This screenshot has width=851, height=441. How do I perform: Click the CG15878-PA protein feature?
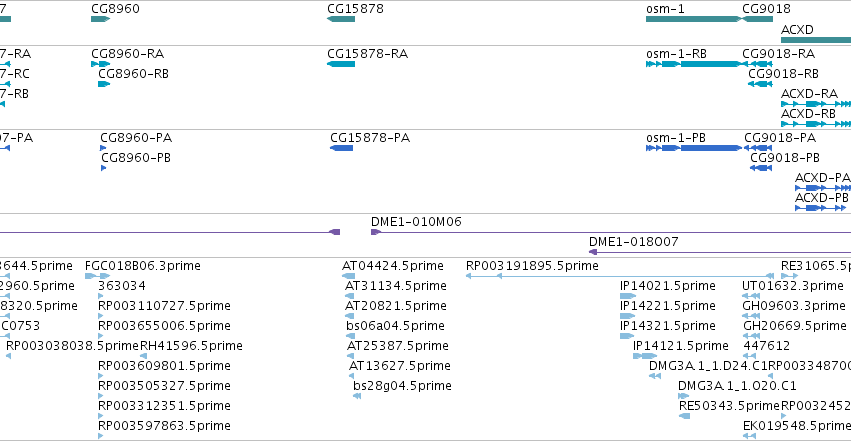pos(341,148)
